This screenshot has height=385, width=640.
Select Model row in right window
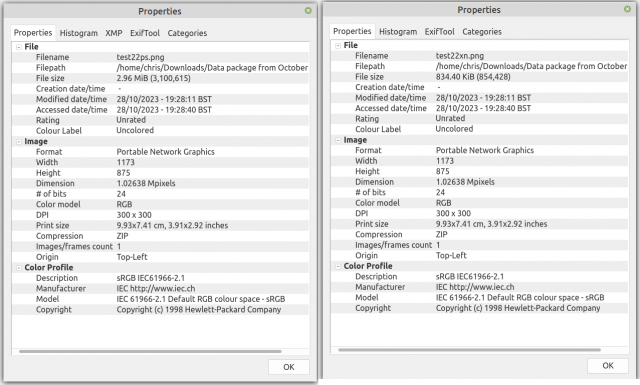tap(480, 298)
